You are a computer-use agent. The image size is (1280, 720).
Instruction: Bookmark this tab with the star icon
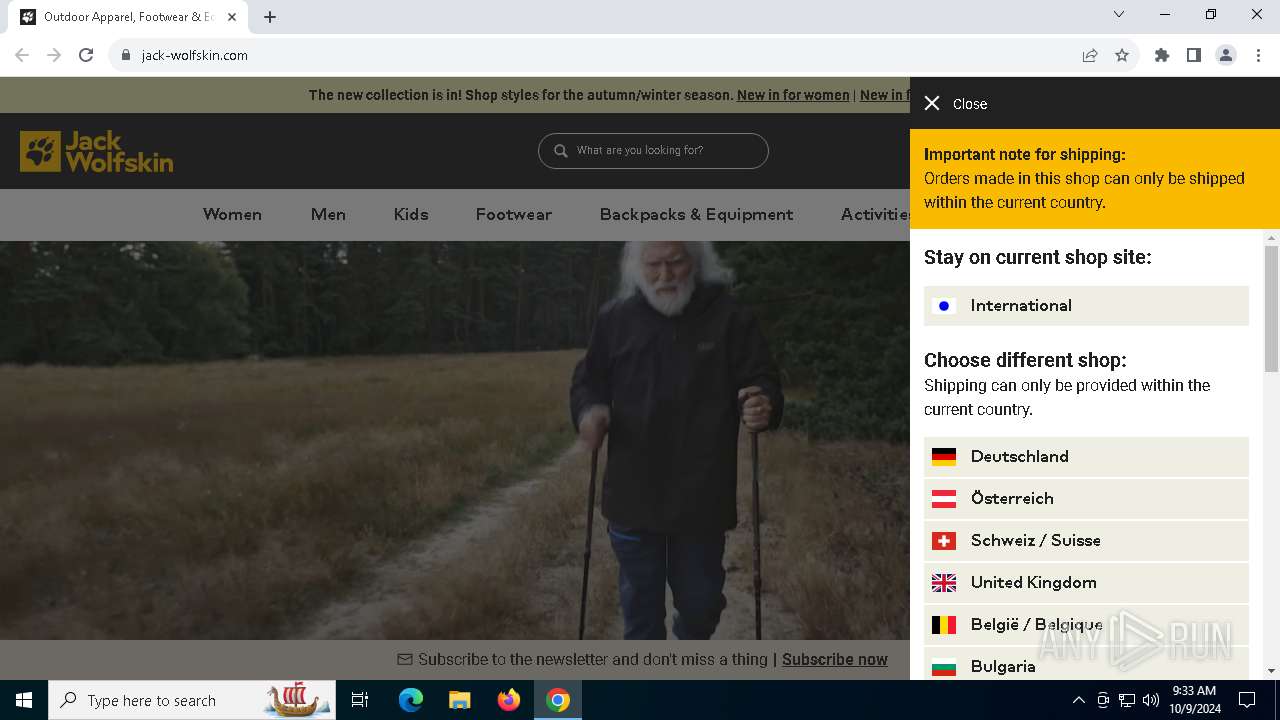pyautogui.click(x=1122, y=55)
